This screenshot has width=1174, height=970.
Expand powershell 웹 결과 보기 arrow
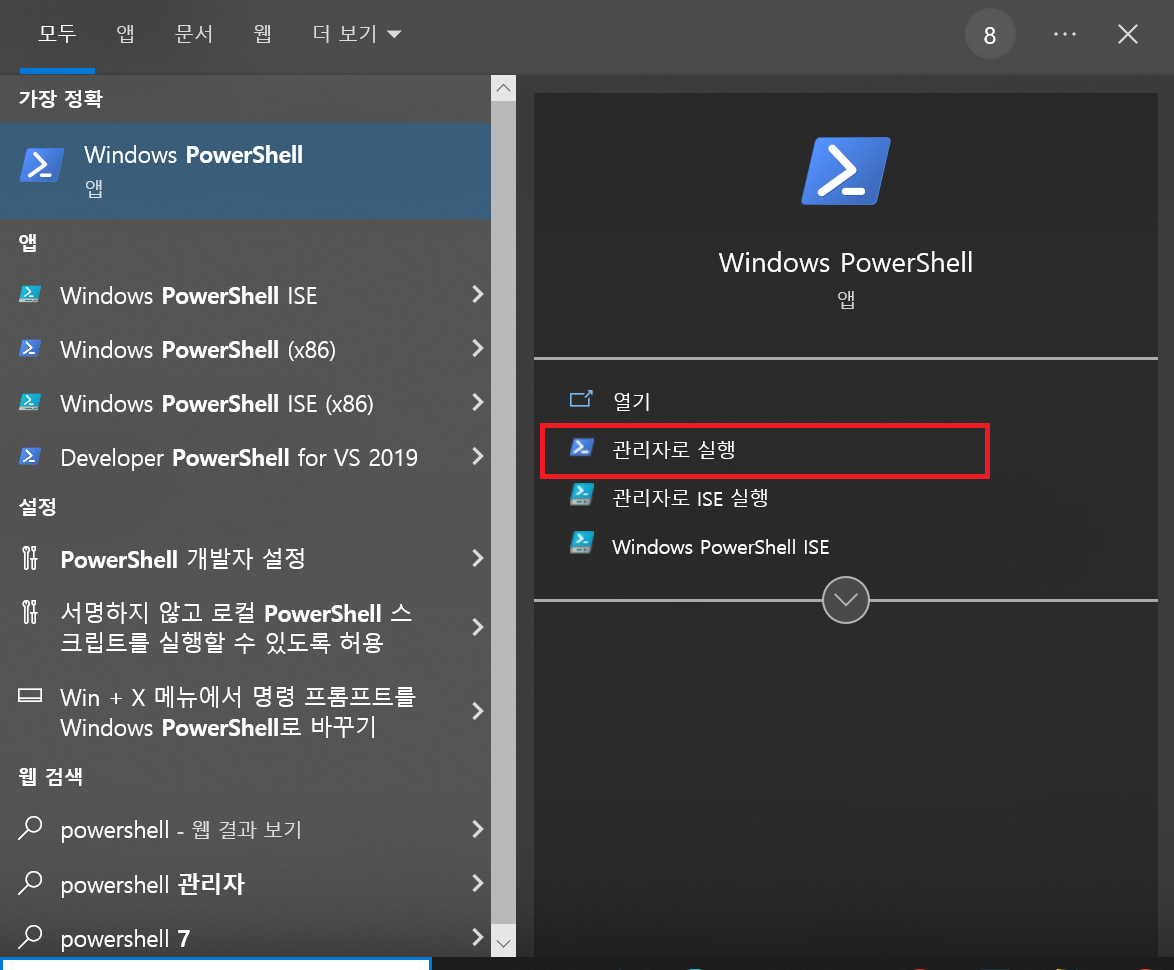click(478, 829)
